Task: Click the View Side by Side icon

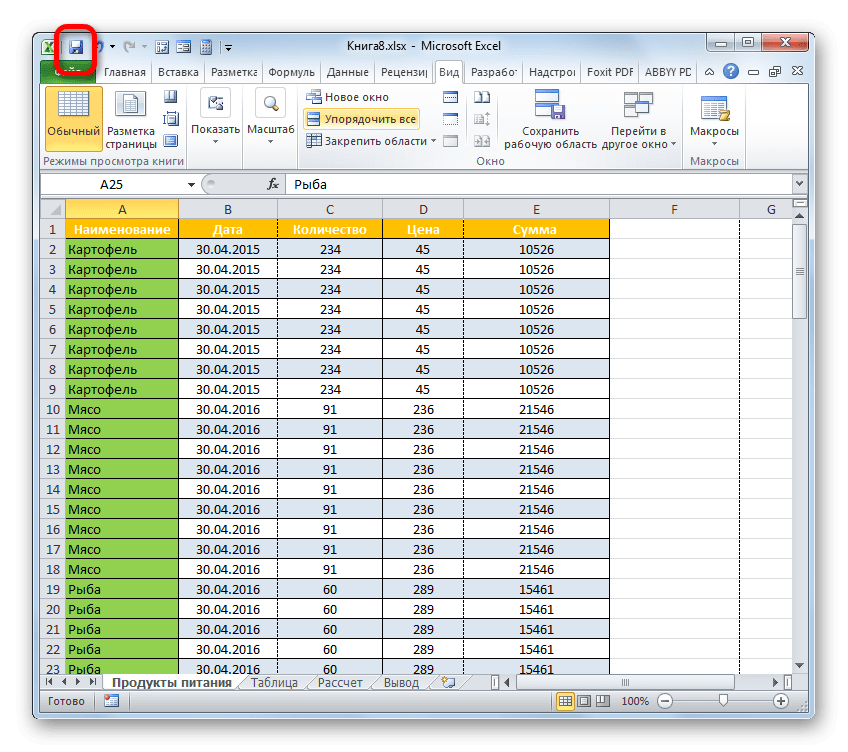Action: click(x=482, y=97)
